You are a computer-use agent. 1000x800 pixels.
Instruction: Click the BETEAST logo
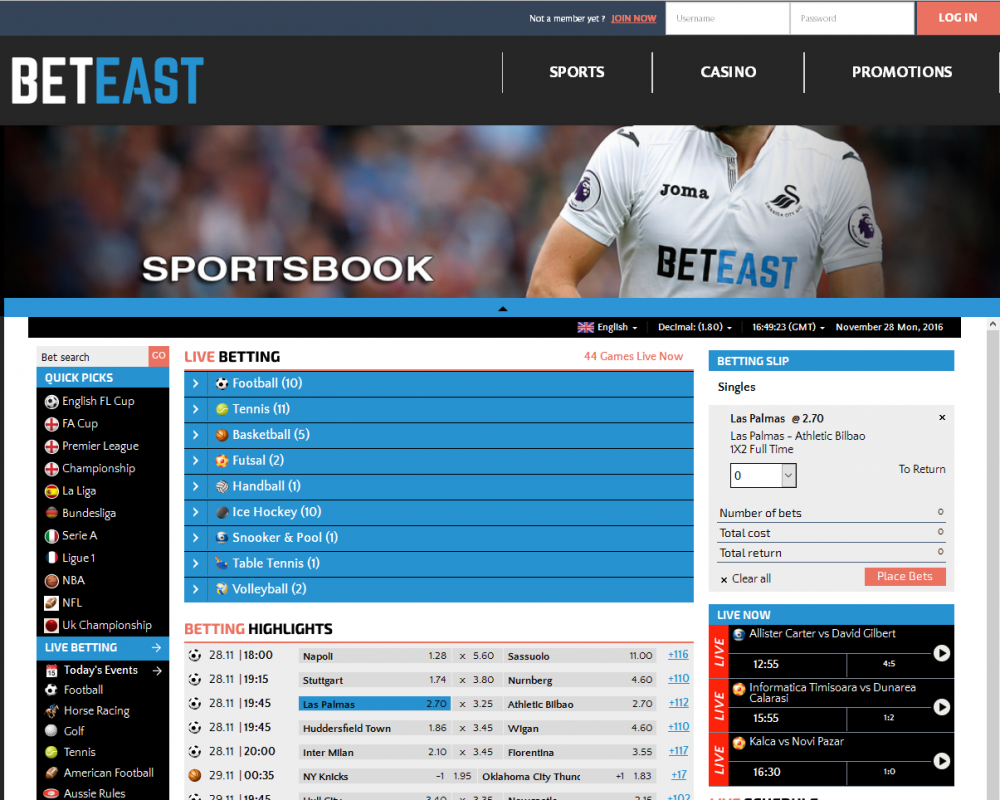click(108, 80)
